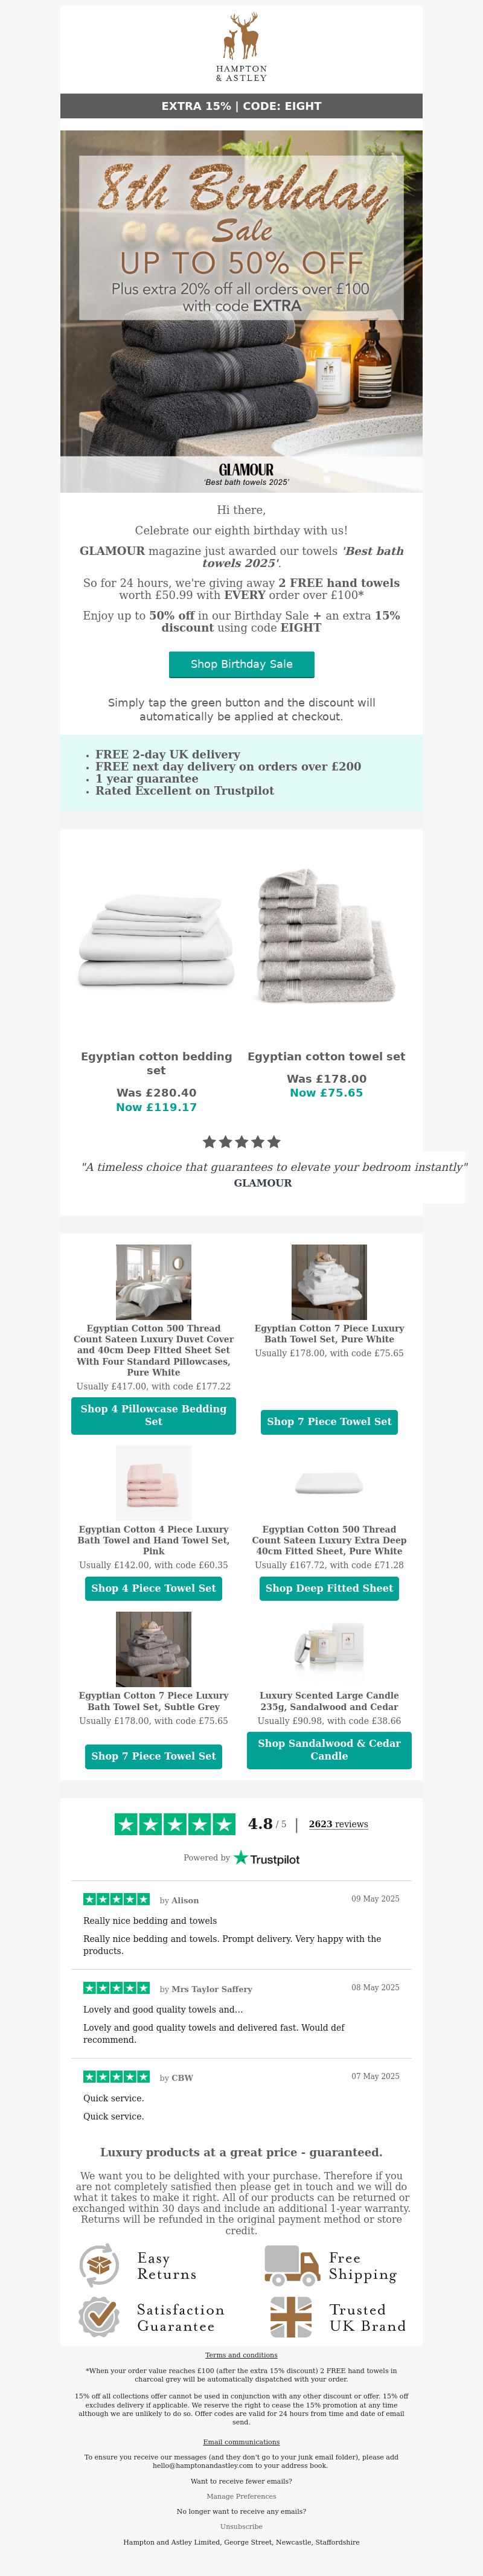483x2576 pixels.
Task: Click the Free Shipping truck icon
Action: (x=292, y=2266)
